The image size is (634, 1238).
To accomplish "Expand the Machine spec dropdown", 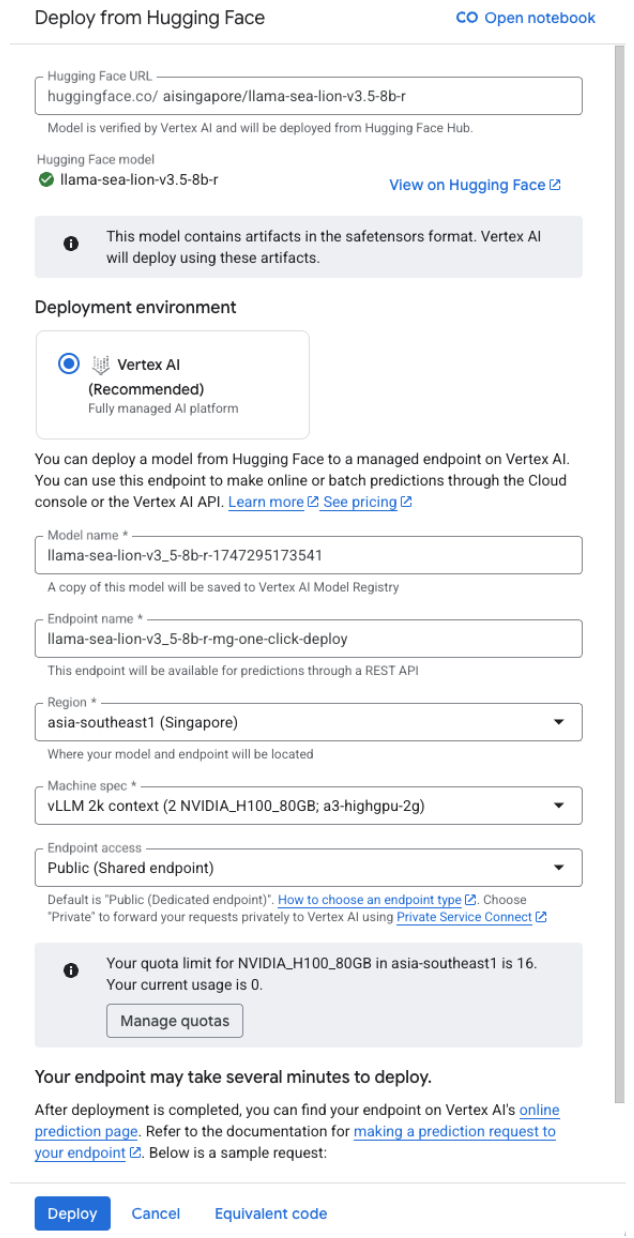I will click(x=559, y=805).
